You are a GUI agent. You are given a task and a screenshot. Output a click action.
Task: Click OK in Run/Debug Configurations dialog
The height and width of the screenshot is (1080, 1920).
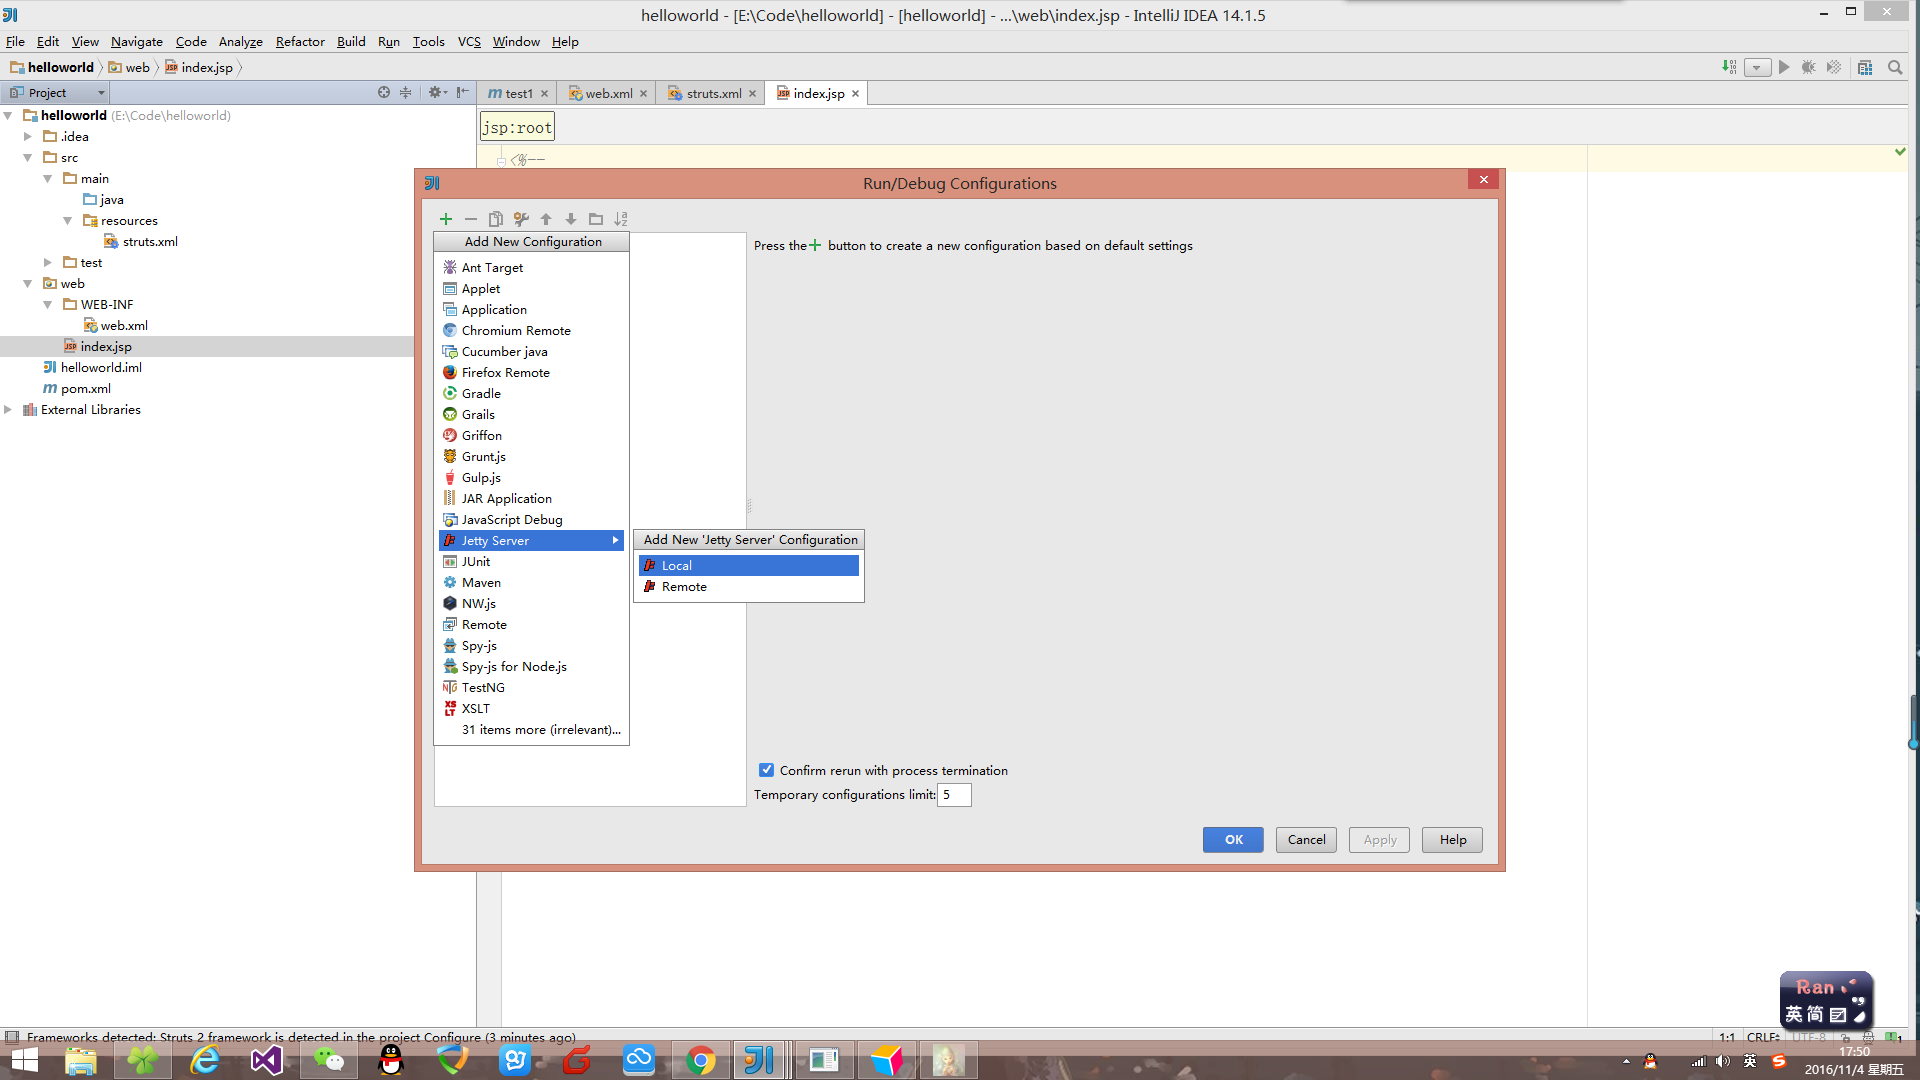(x=1233, y=840)
